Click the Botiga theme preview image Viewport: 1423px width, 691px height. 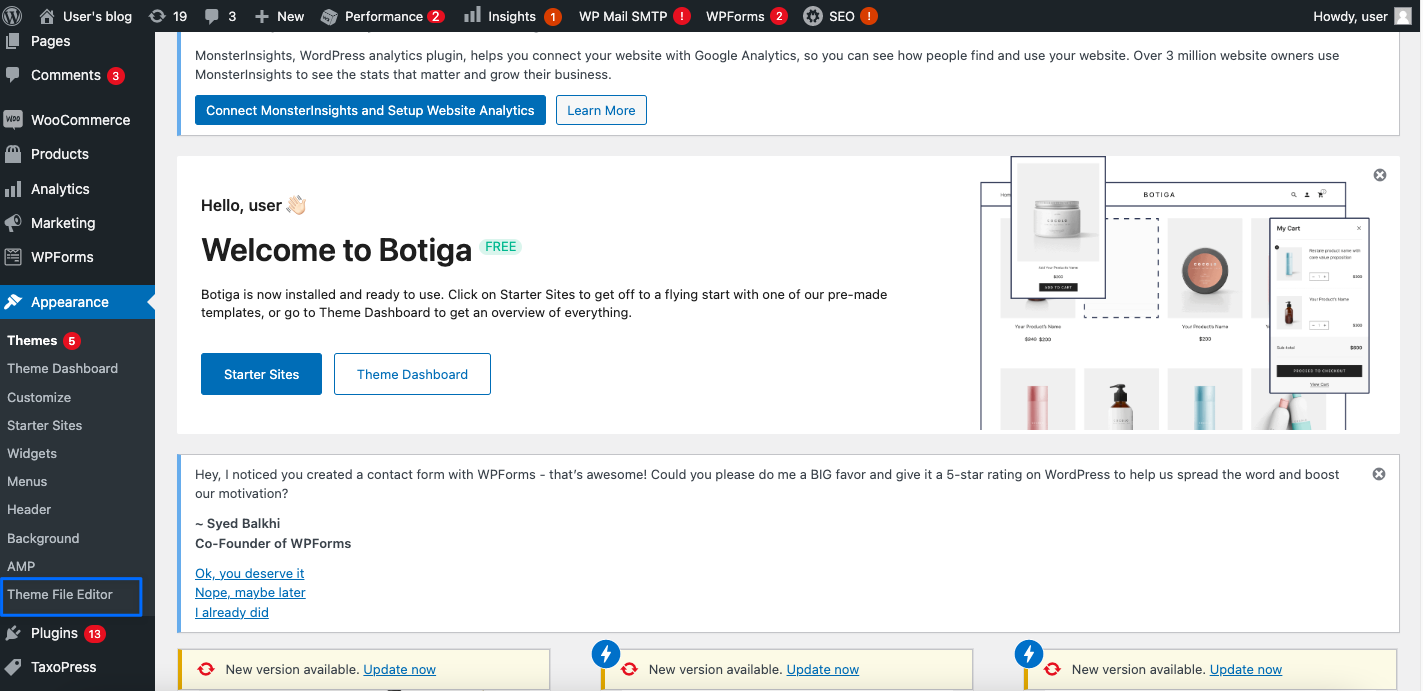[1174, 293]
